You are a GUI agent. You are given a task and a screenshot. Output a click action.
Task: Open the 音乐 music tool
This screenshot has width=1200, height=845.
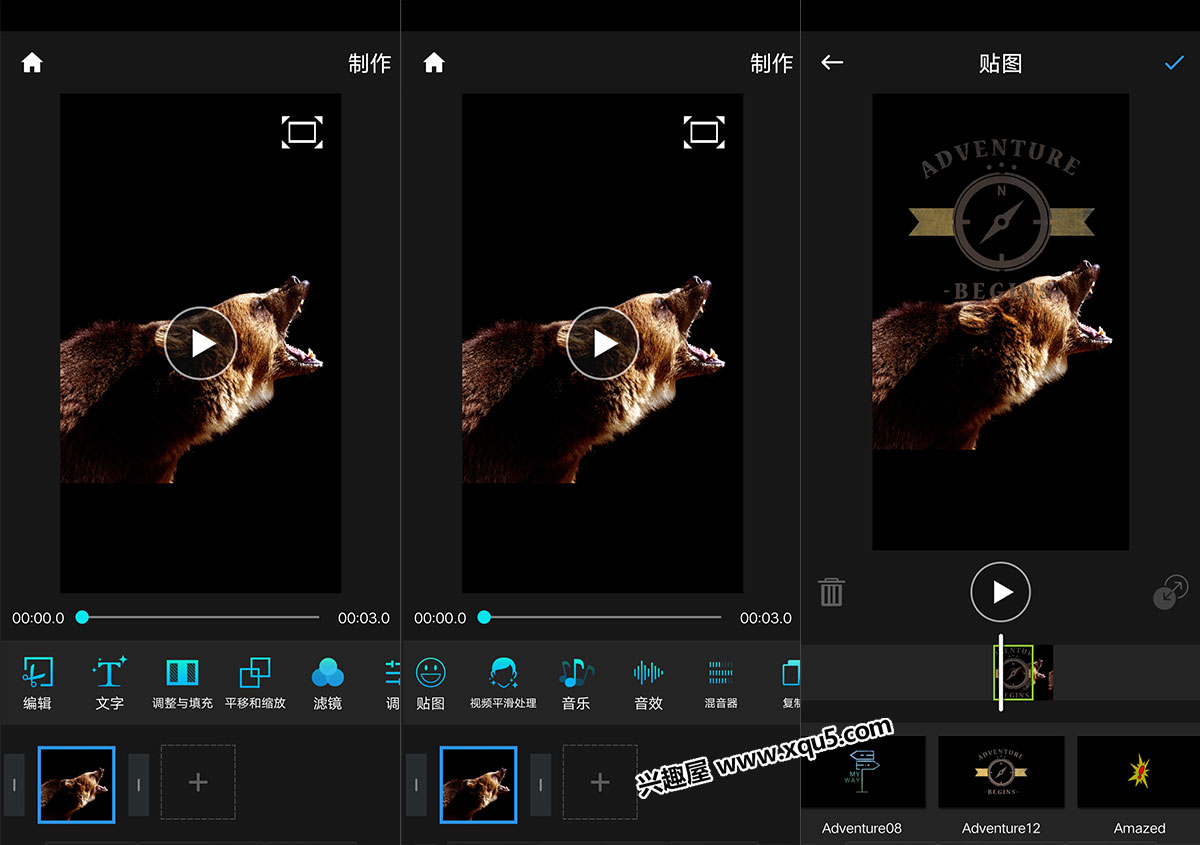click(x=576, y=683)
